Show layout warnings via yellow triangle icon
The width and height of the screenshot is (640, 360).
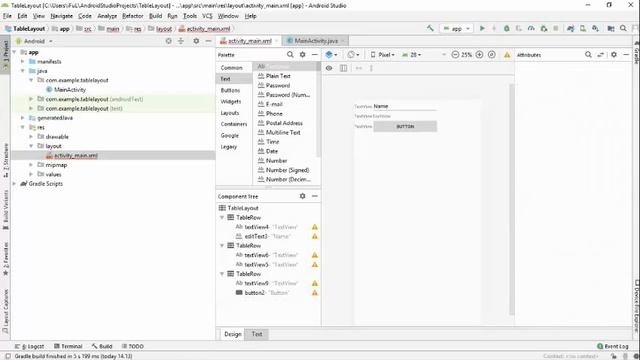tap(507, 55)
